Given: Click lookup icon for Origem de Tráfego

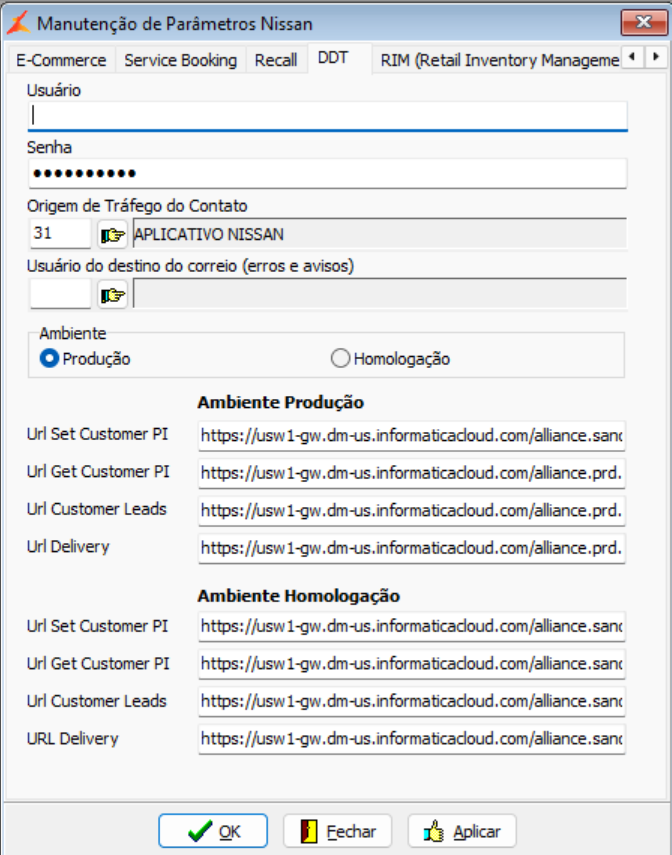Looking at the screenshot, I should click(x=113, y=235).
